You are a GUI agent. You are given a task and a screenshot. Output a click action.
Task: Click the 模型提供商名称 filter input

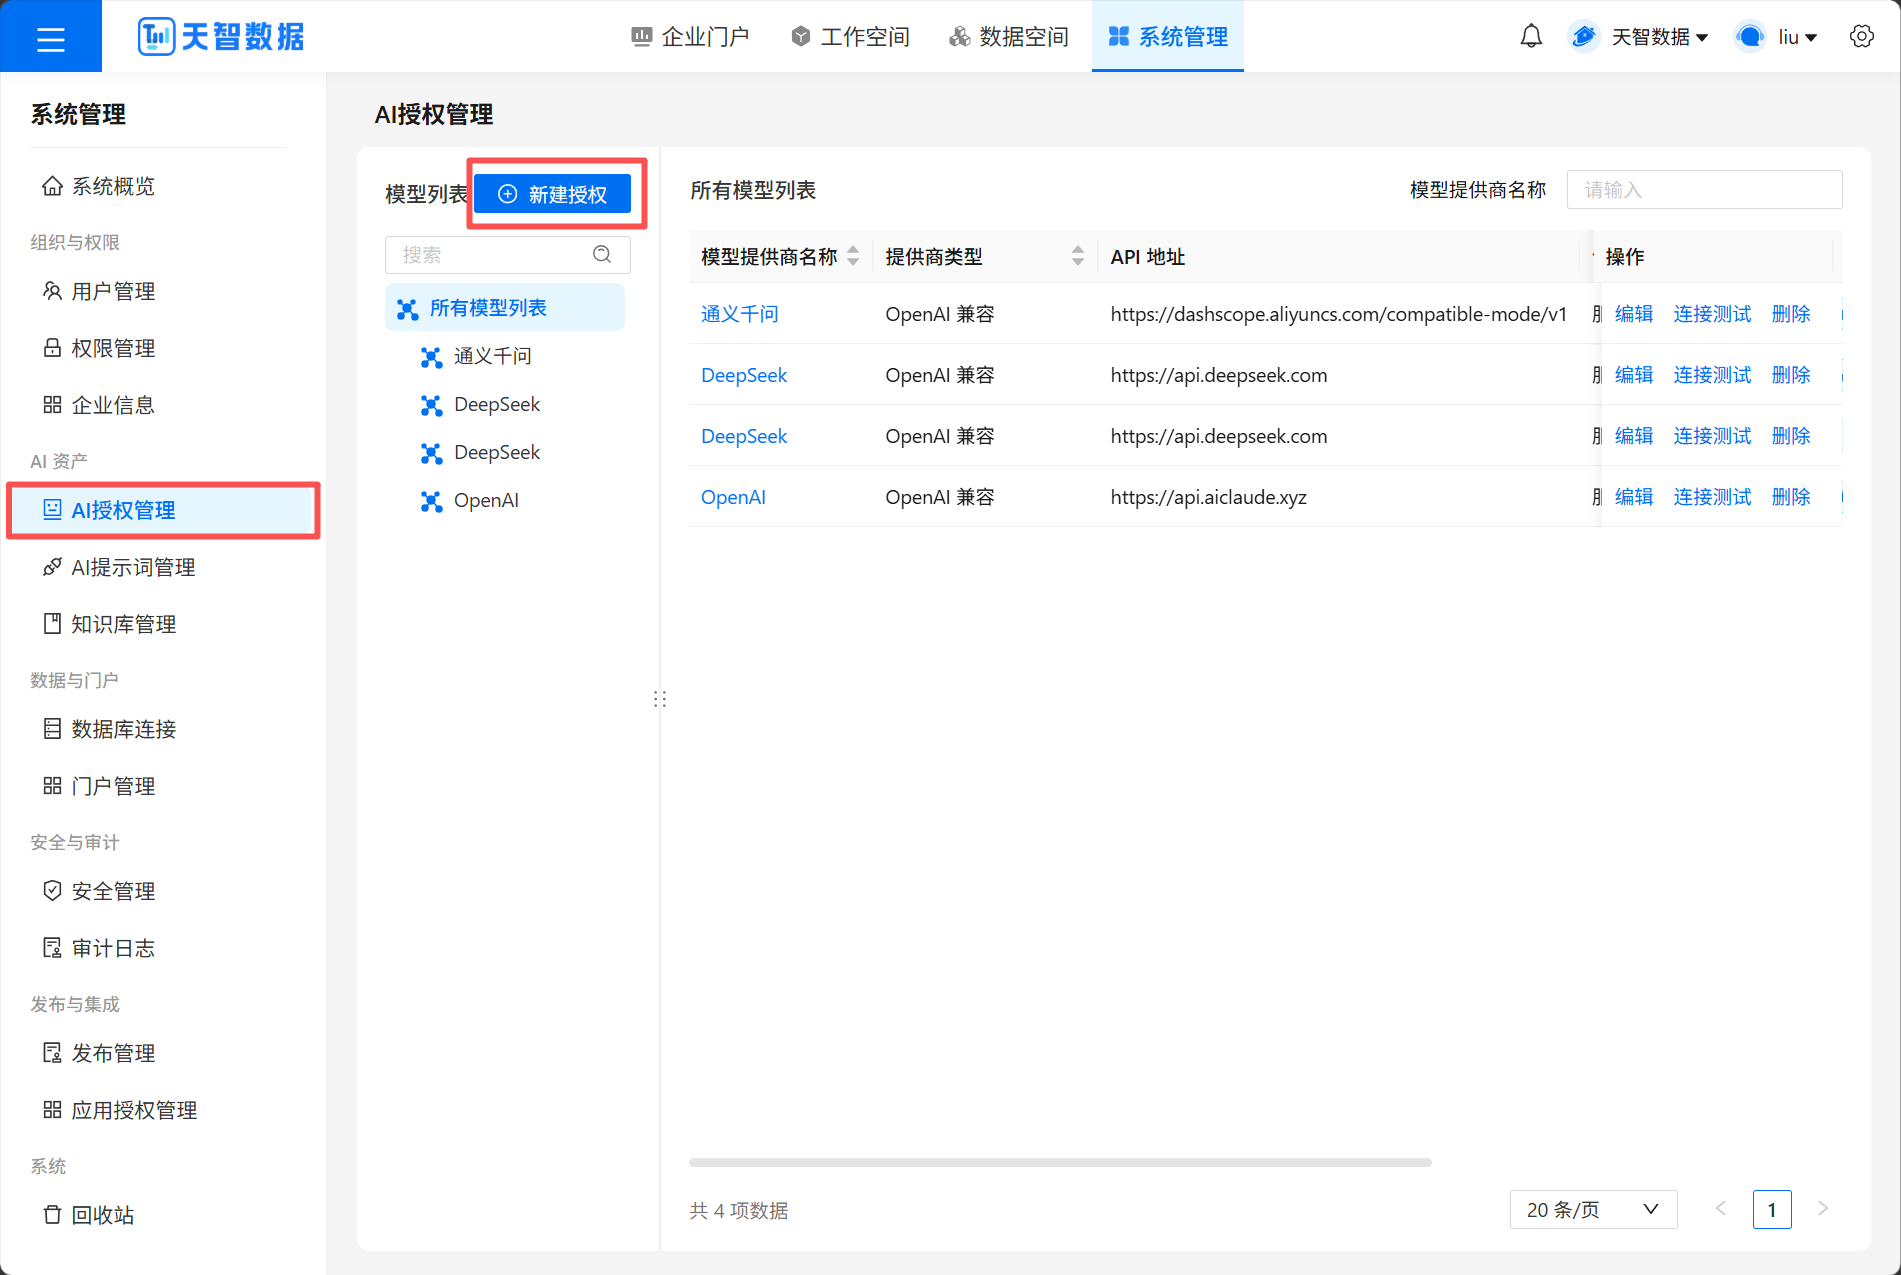point(1704,190)
